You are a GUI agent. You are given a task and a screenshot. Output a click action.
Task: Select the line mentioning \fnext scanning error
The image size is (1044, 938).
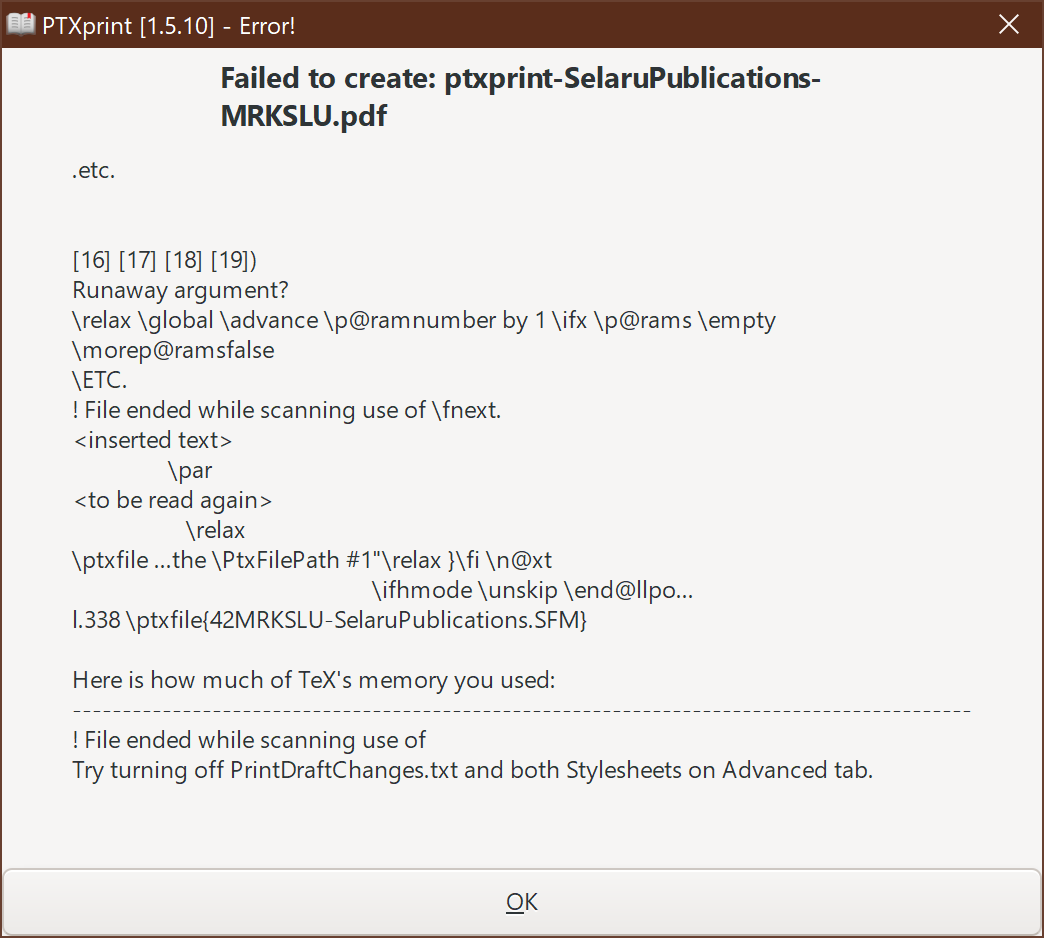pyautogui.click(x=285, y=410)
